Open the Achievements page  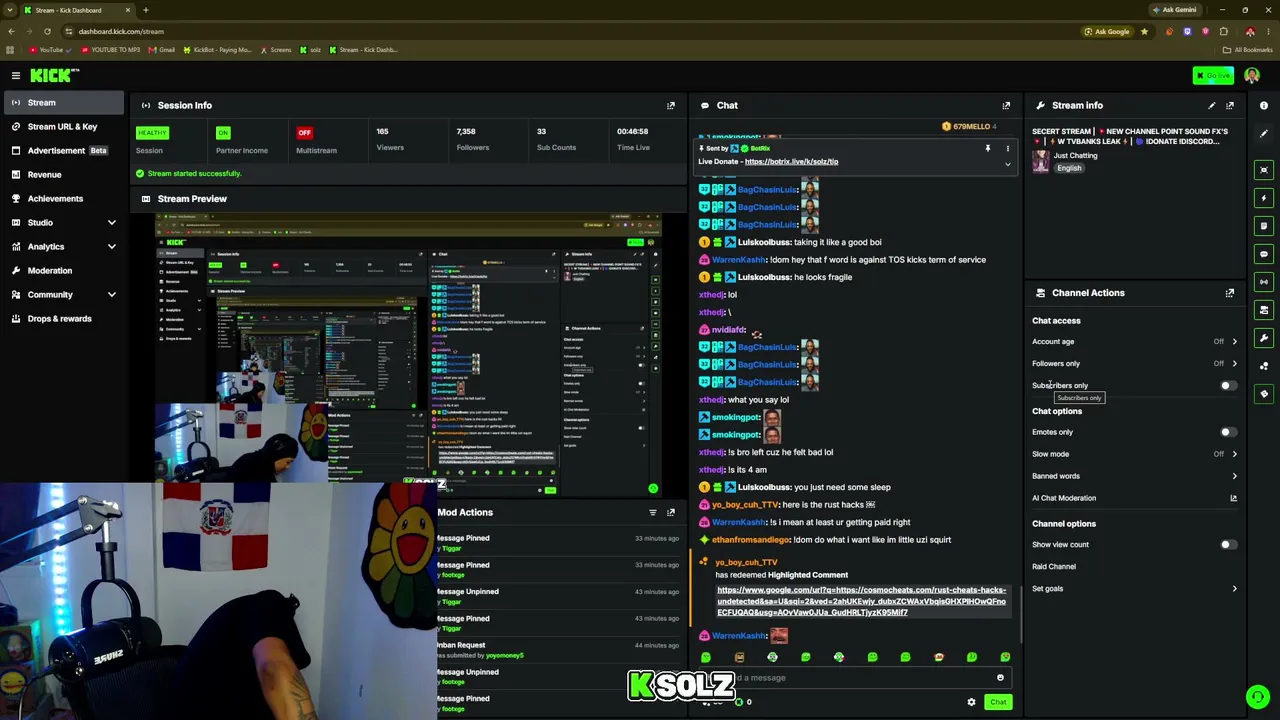(62, 198)
